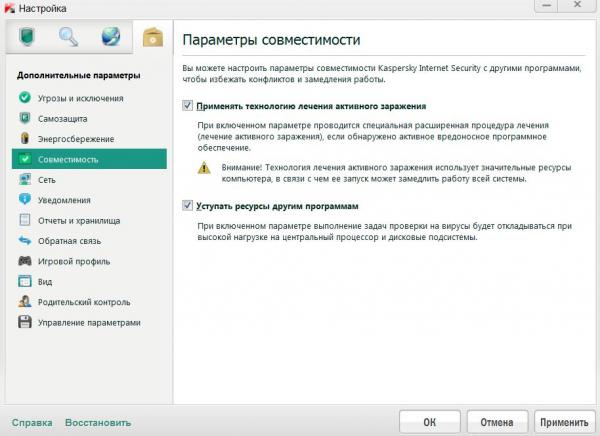Select Самозащита section
Viewport: 600px width, 436px height.
(x=89, y=119)
